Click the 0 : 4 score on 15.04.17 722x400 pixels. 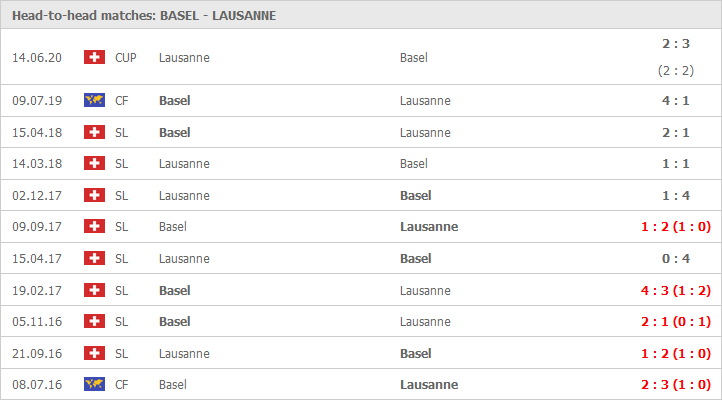click(x=675, y=259)
